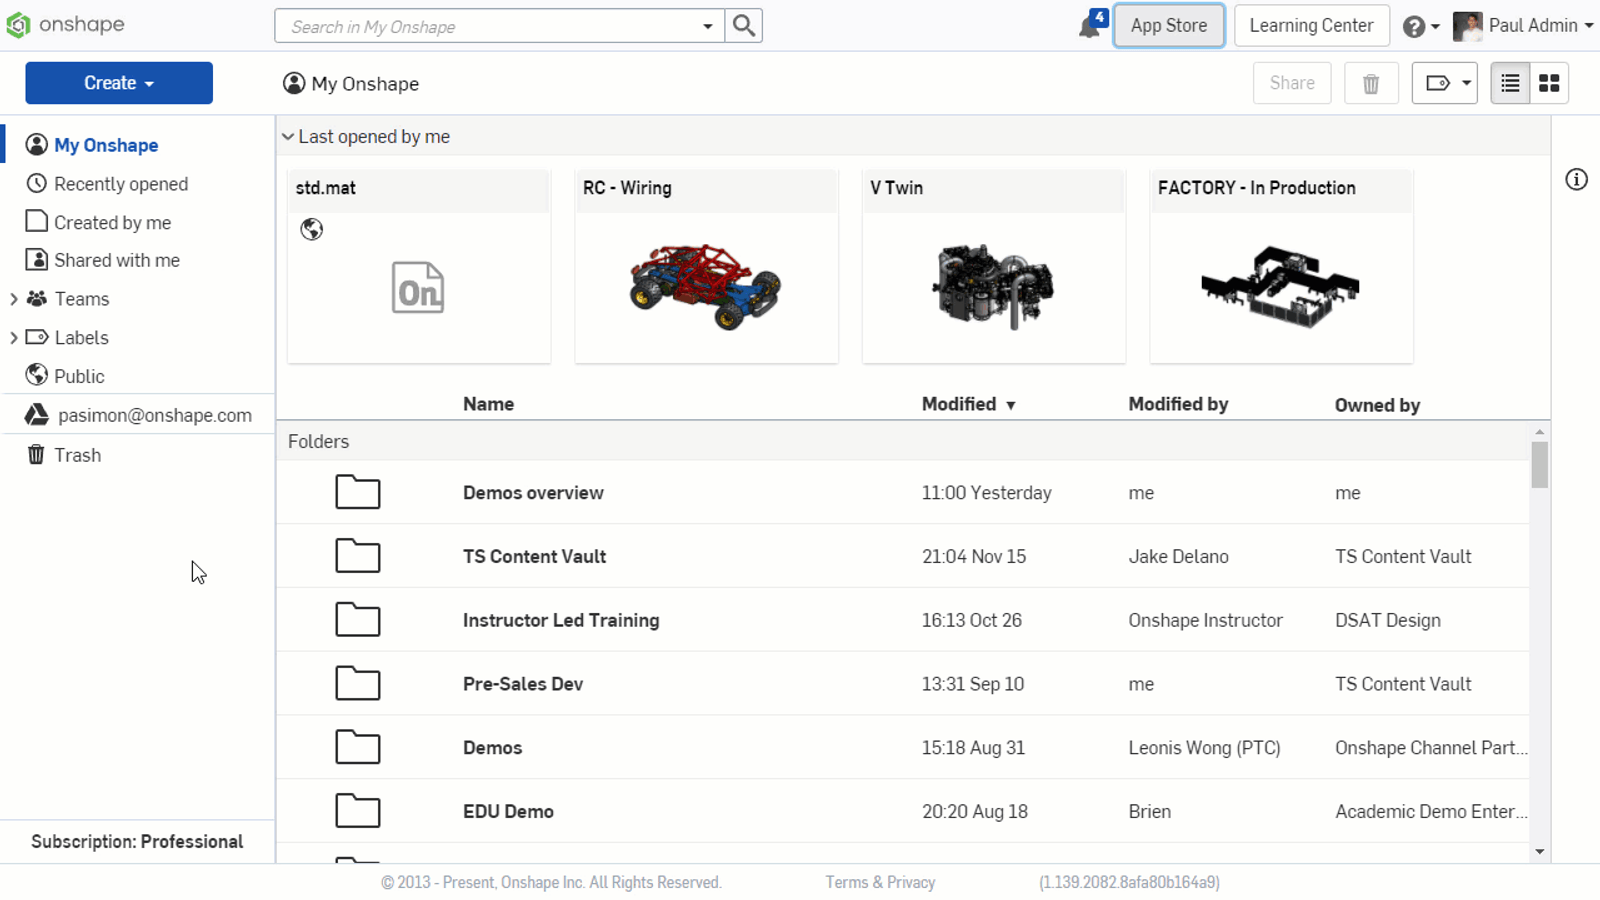Select list view display mode

click(x=1509, y=83)
